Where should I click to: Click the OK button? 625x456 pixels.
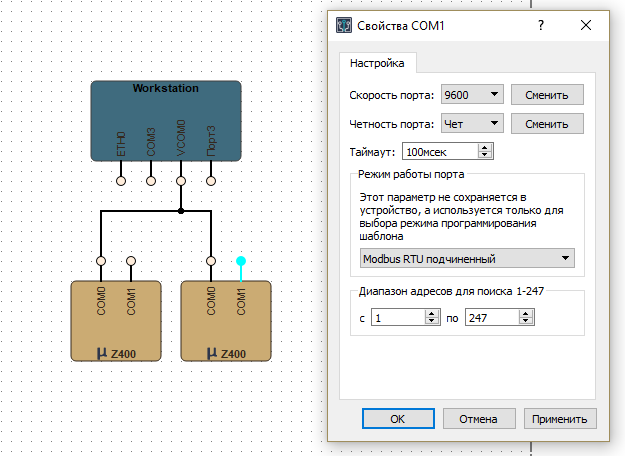click(x=397, y=418)
